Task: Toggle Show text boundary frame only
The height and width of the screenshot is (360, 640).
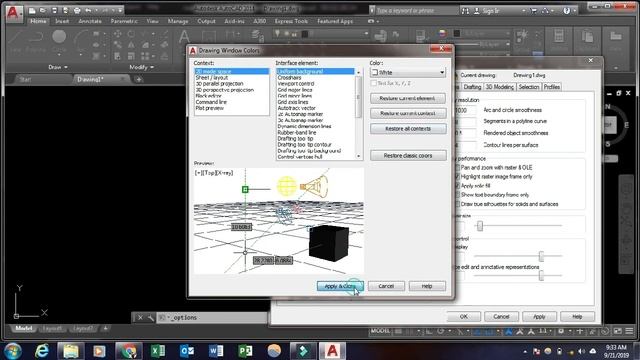Action: [x=457, y=195]
